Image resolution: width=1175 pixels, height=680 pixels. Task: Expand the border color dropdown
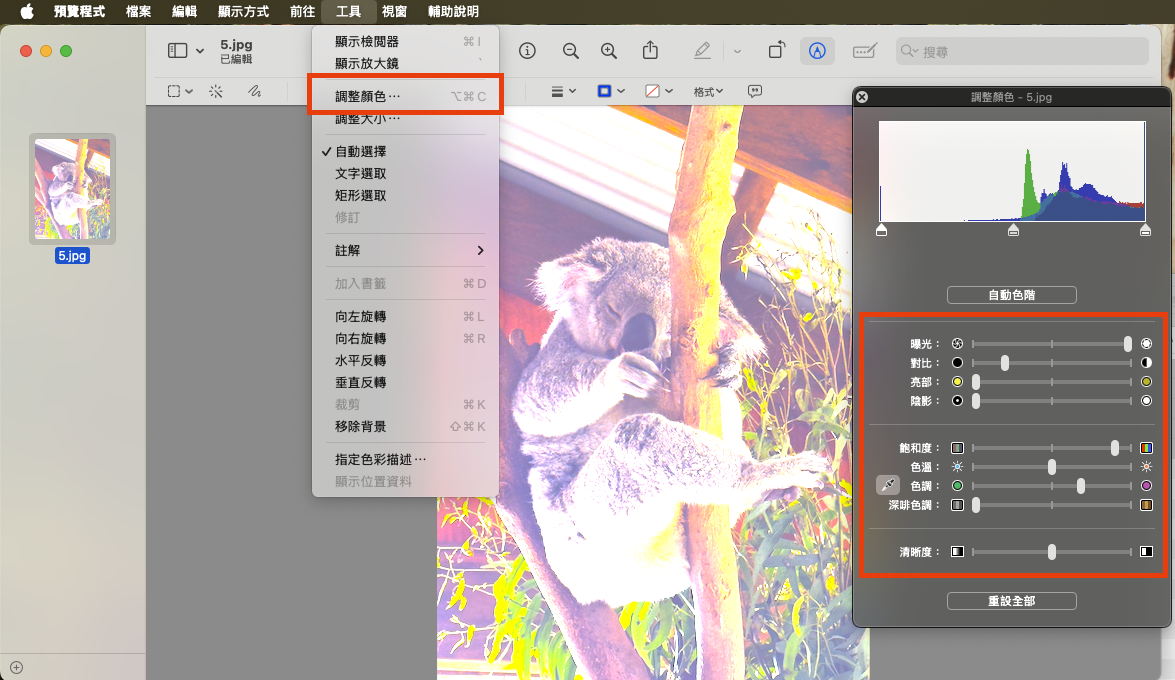tap(610, 91)
